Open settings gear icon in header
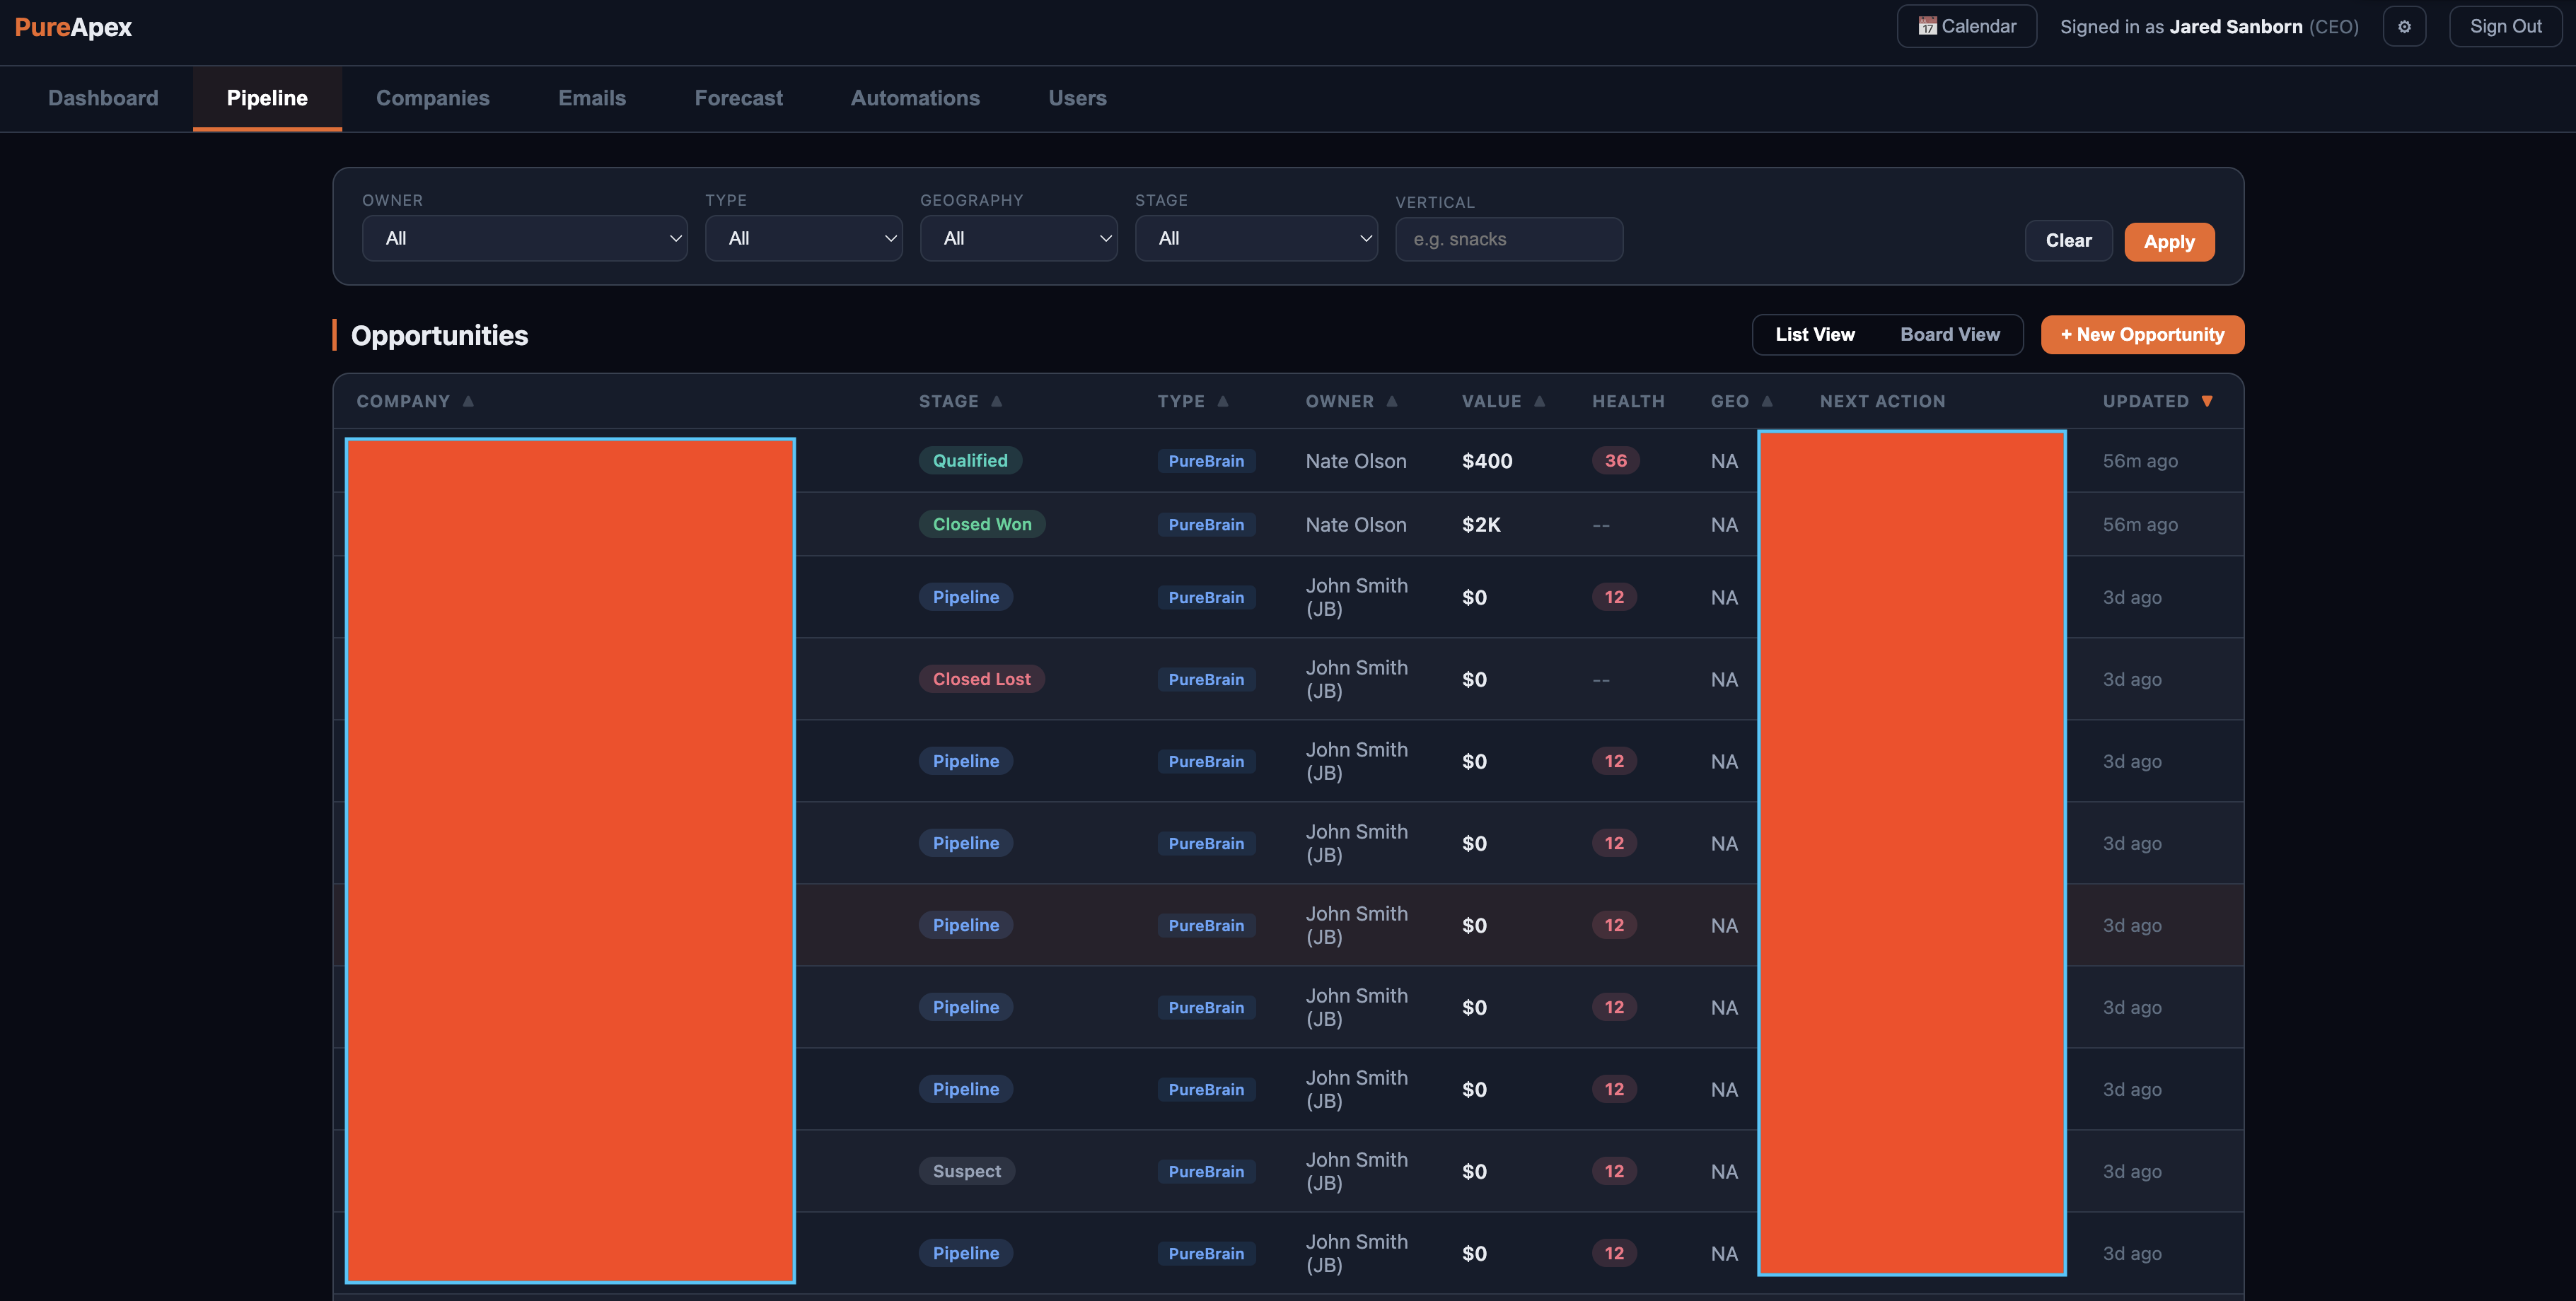2576x1301 pixels. coord(2404,27)
